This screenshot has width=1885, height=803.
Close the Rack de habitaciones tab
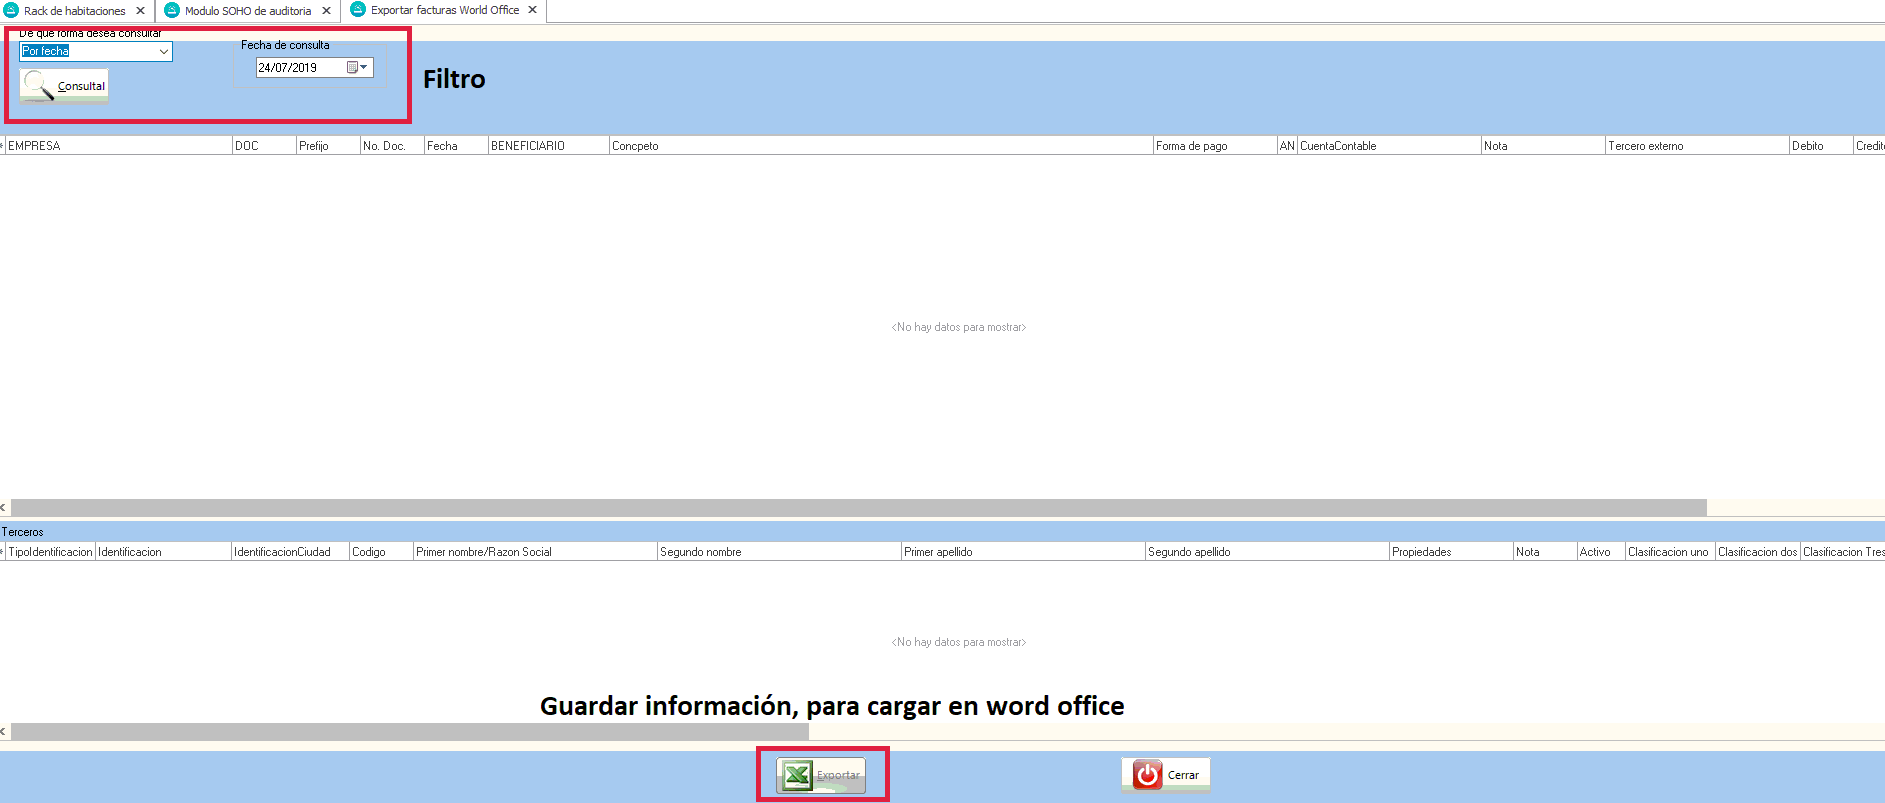click(140, 11)
